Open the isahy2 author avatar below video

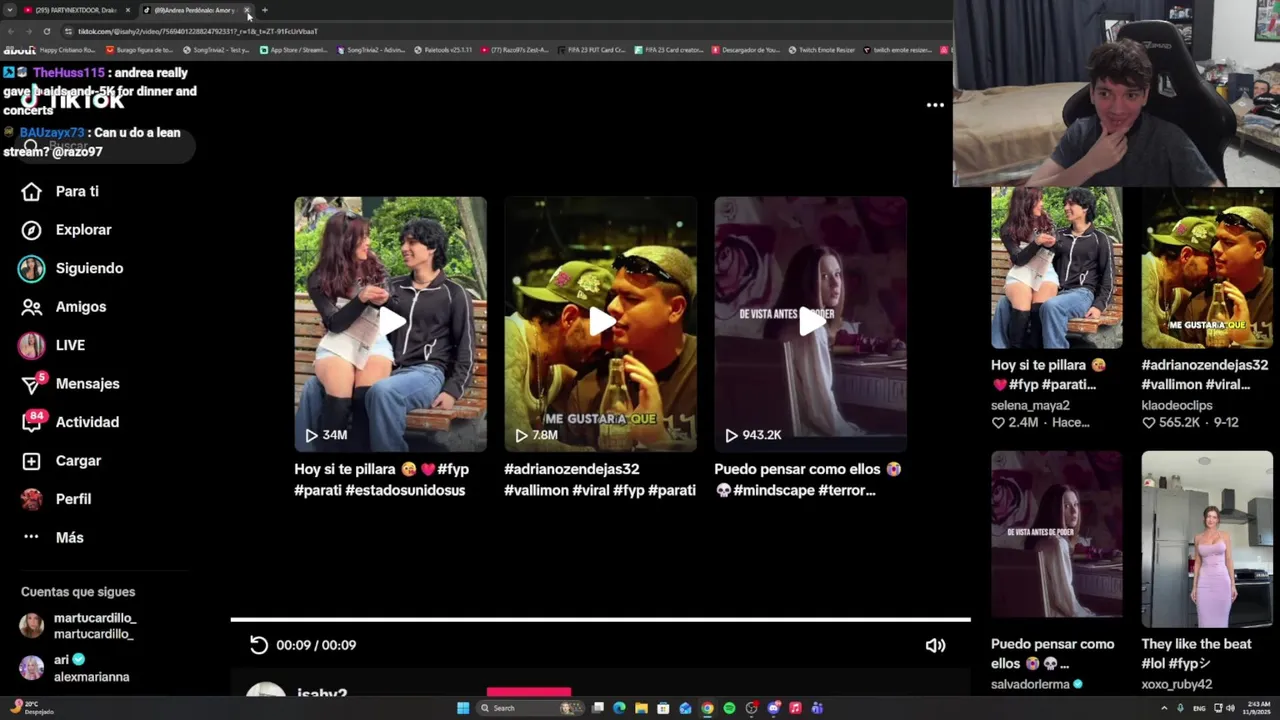click(266, 691)
